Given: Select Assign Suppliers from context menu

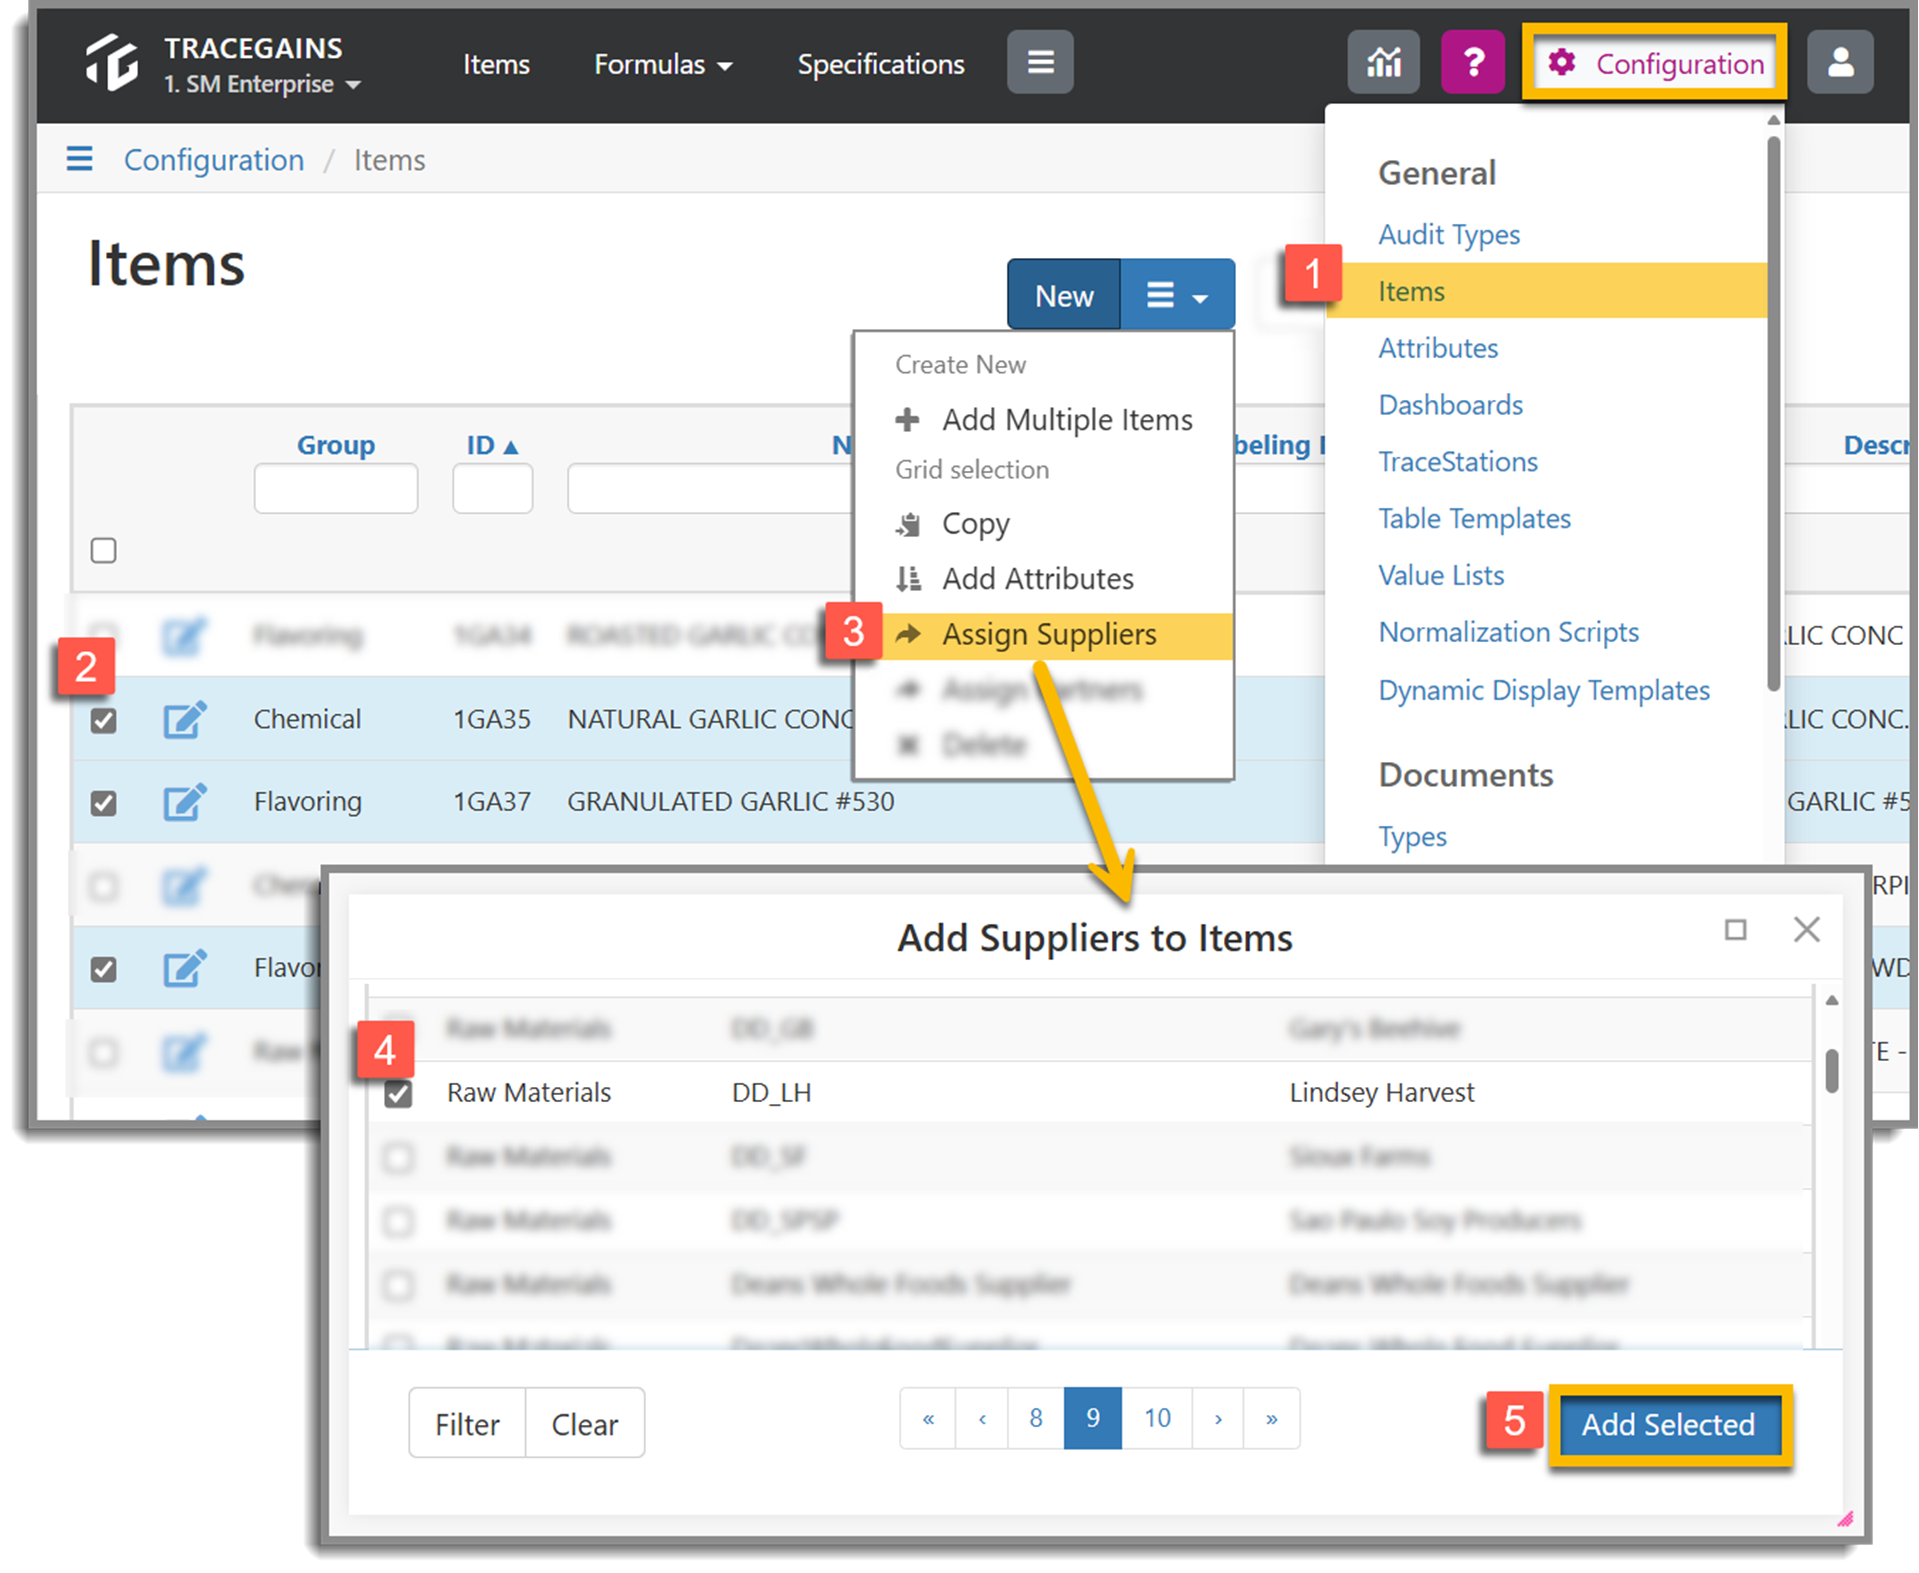Looking at the screenshot, I should click(x=1049, y=634).
